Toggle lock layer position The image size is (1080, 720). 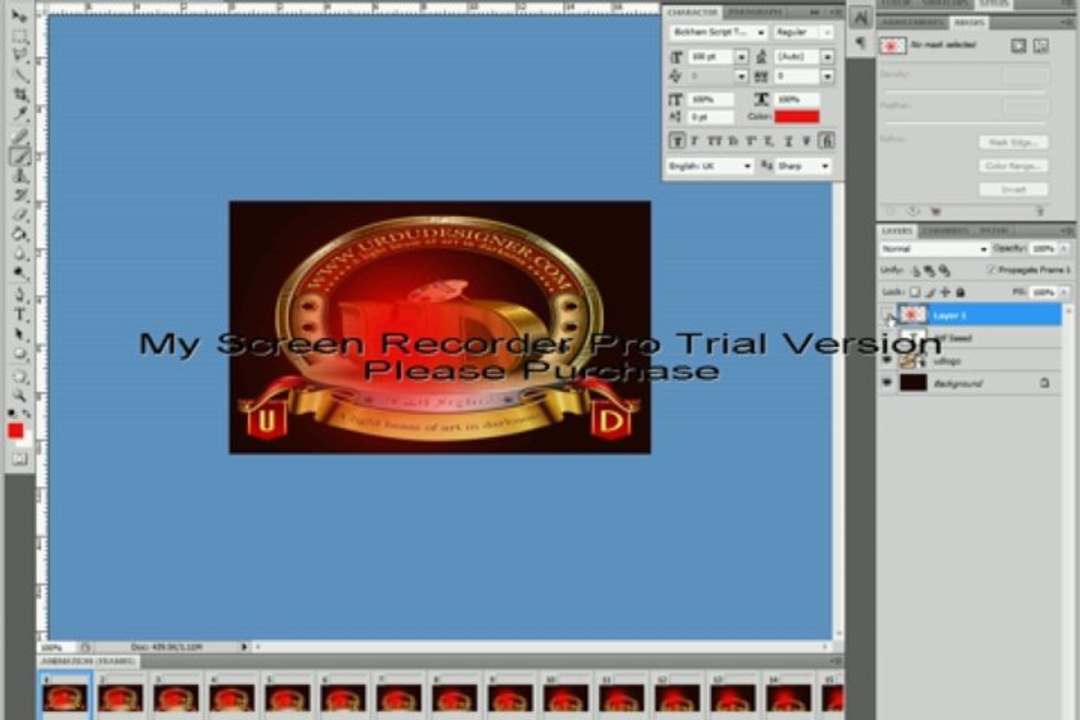coord(945,292)
